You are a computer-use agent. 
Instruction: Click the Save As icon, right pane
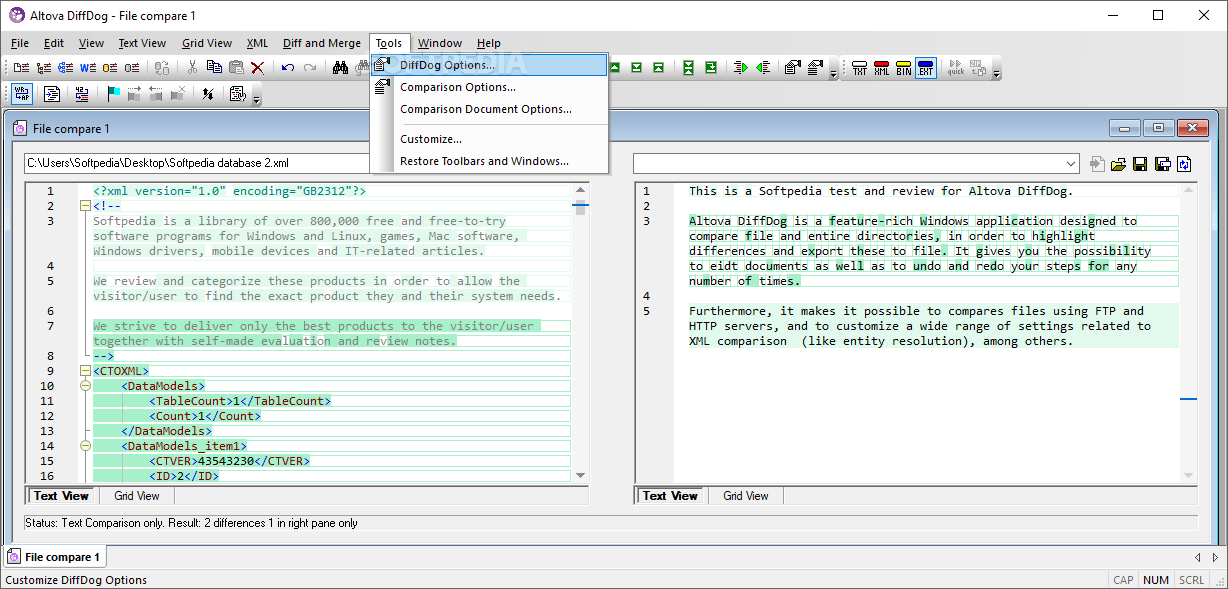[1163, 163]
